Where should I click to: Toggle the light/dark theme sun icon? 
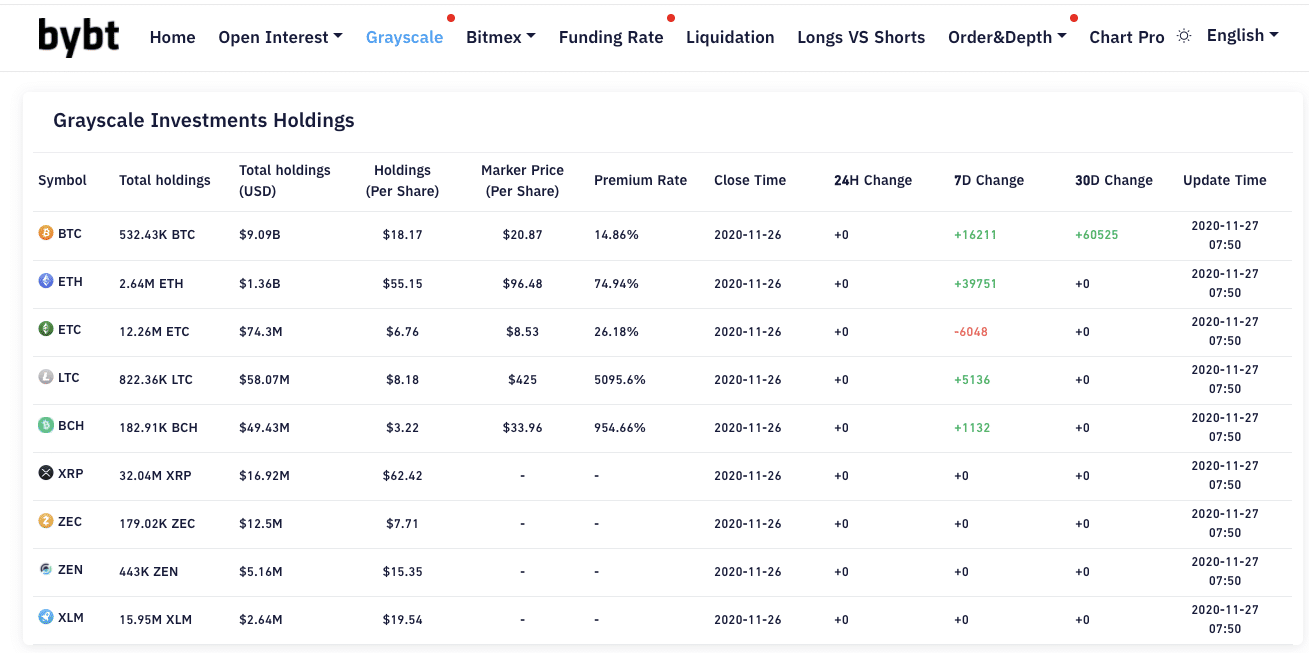coord(1184,36)
